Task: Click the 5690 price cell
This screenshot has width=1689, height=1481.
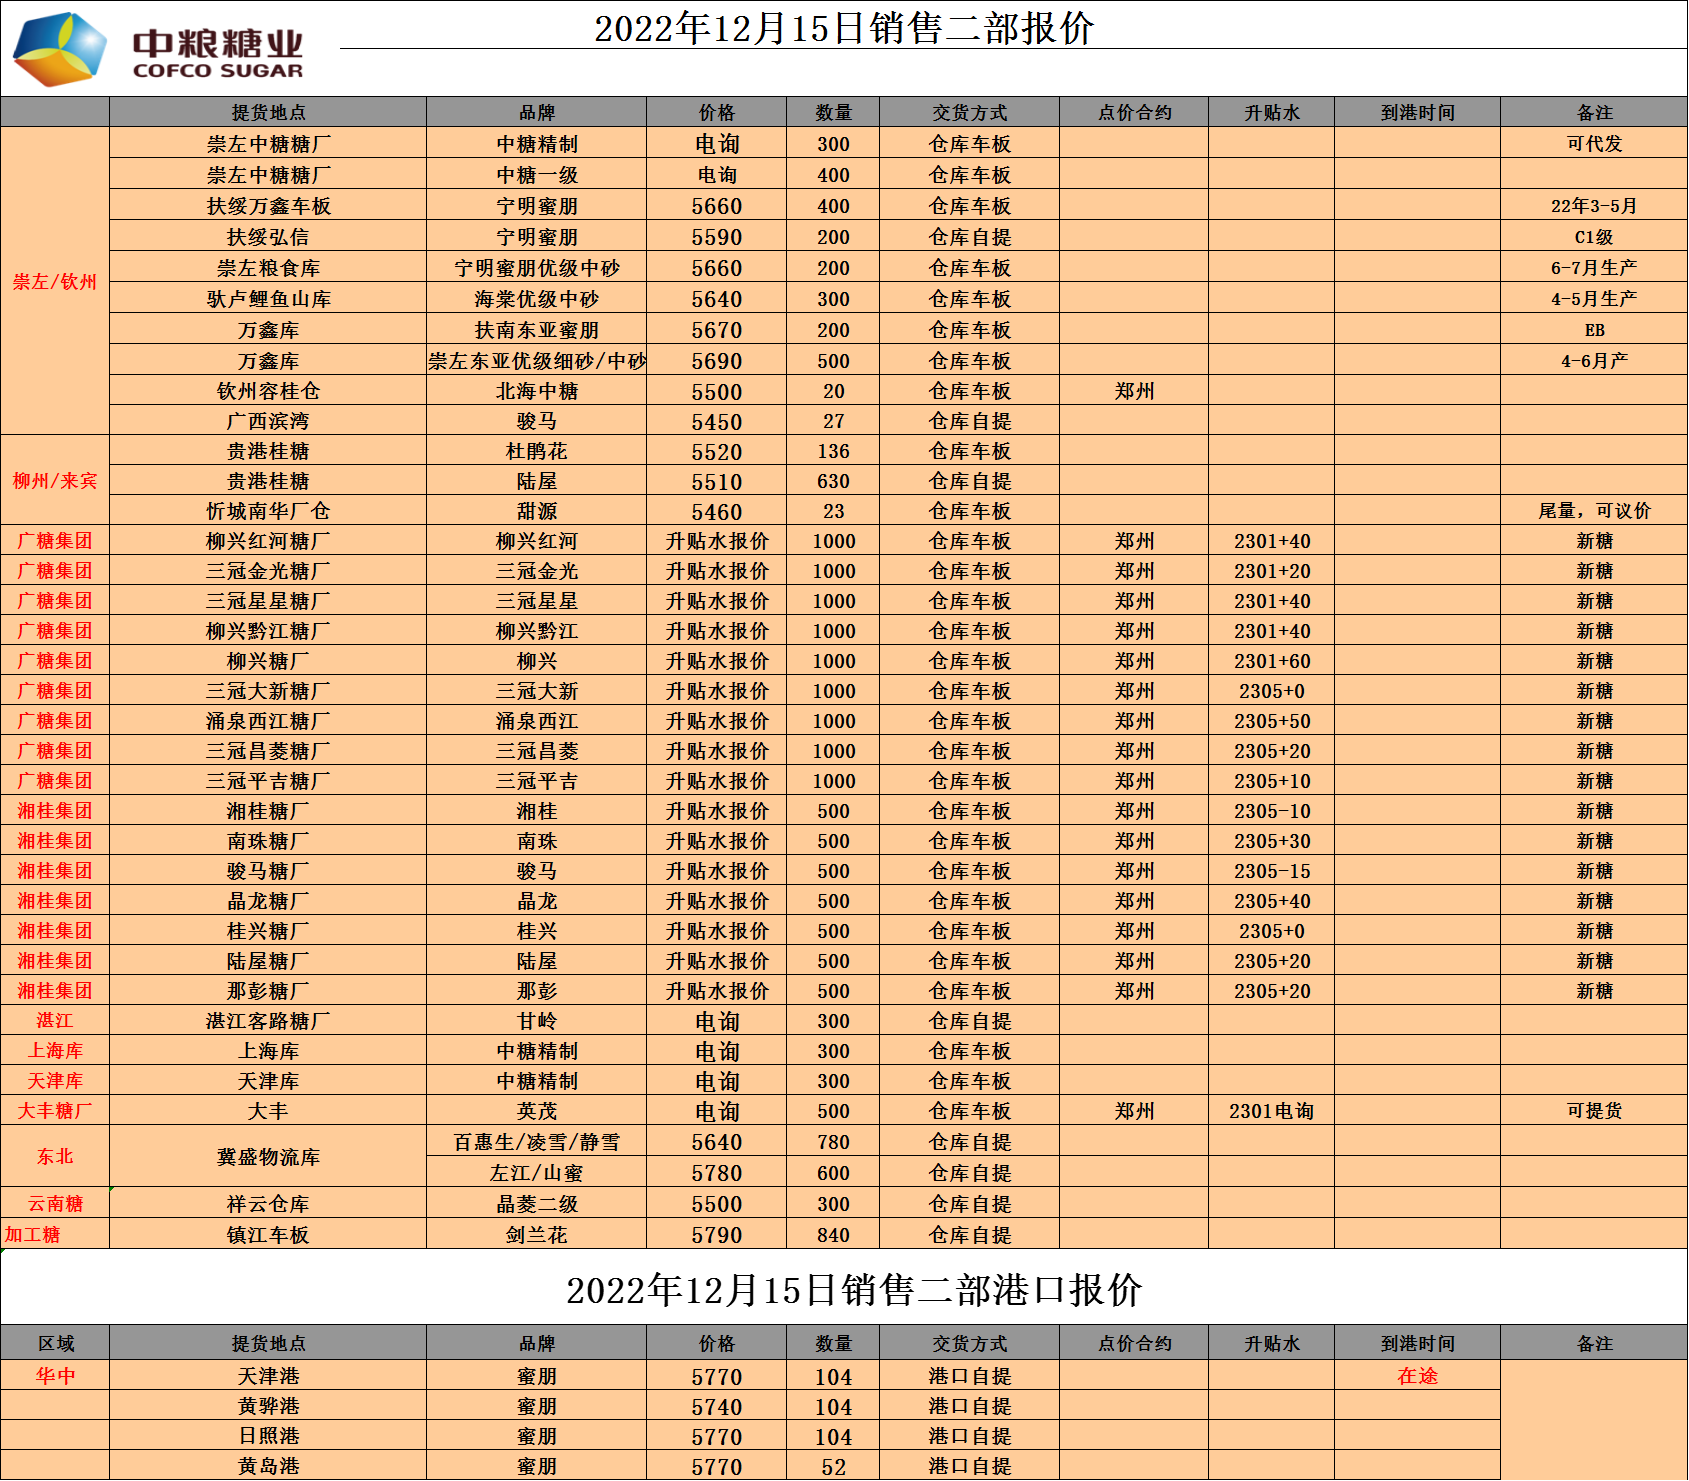Action: pos(717,361)
